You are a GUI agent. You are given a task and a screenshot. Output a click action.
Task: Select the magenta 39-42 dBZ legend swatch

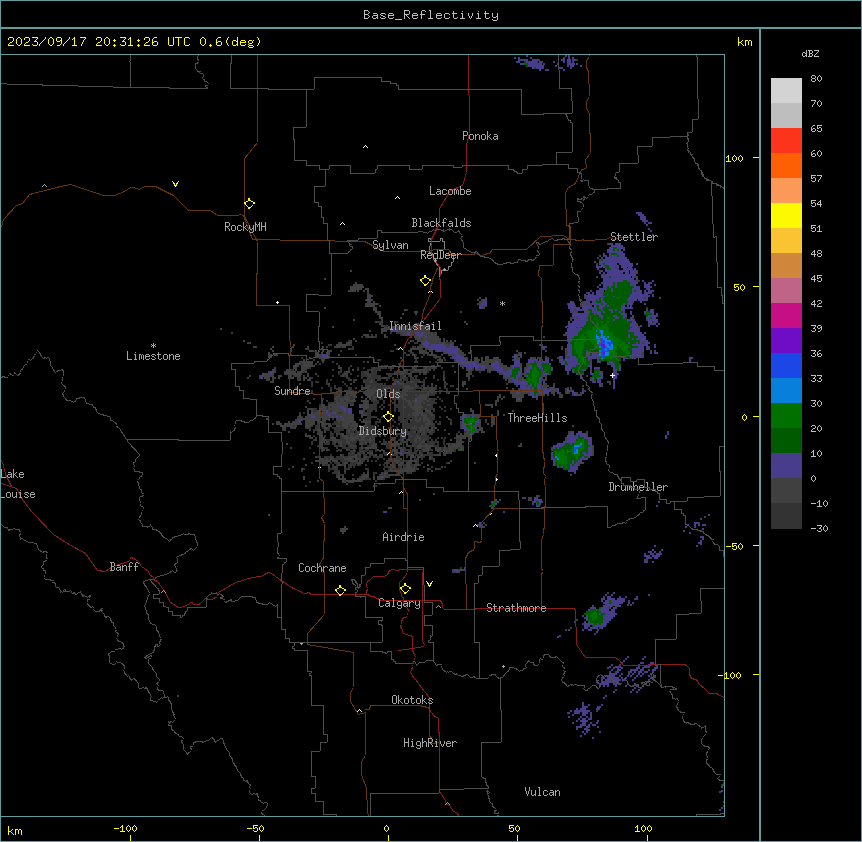786,315
